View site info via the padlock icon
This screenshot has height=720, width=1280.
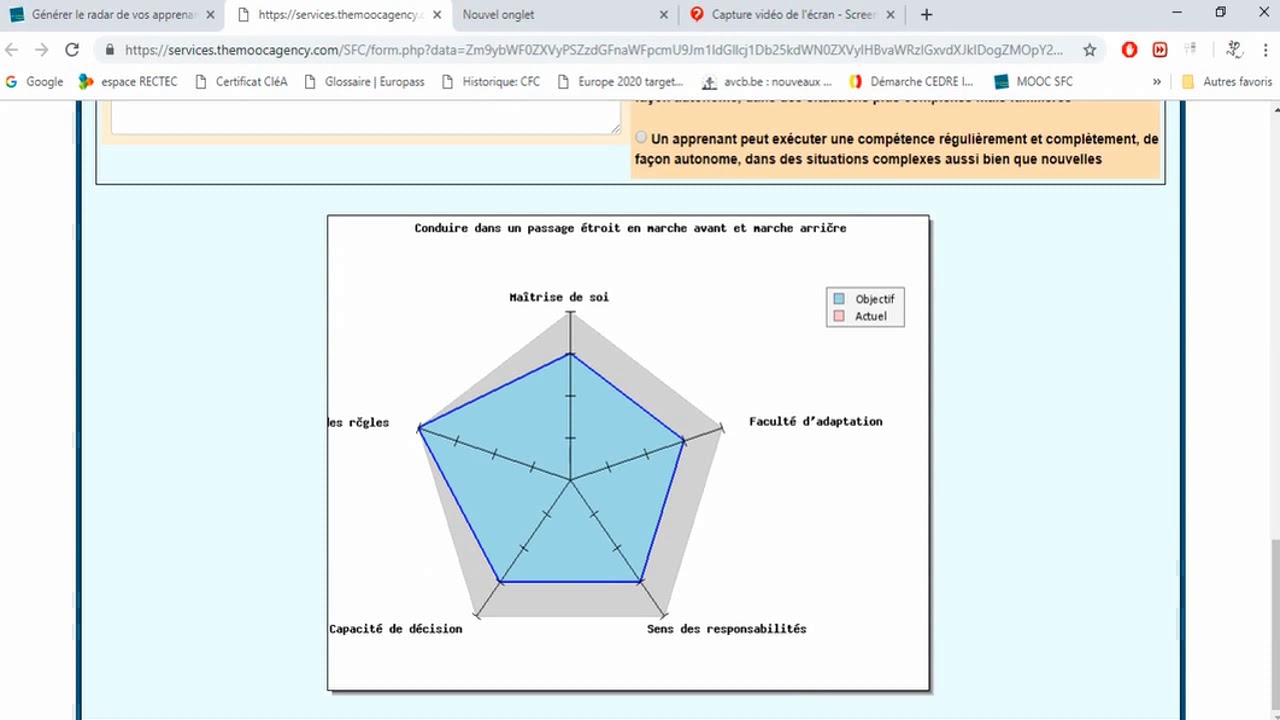(x=109, y=49)
